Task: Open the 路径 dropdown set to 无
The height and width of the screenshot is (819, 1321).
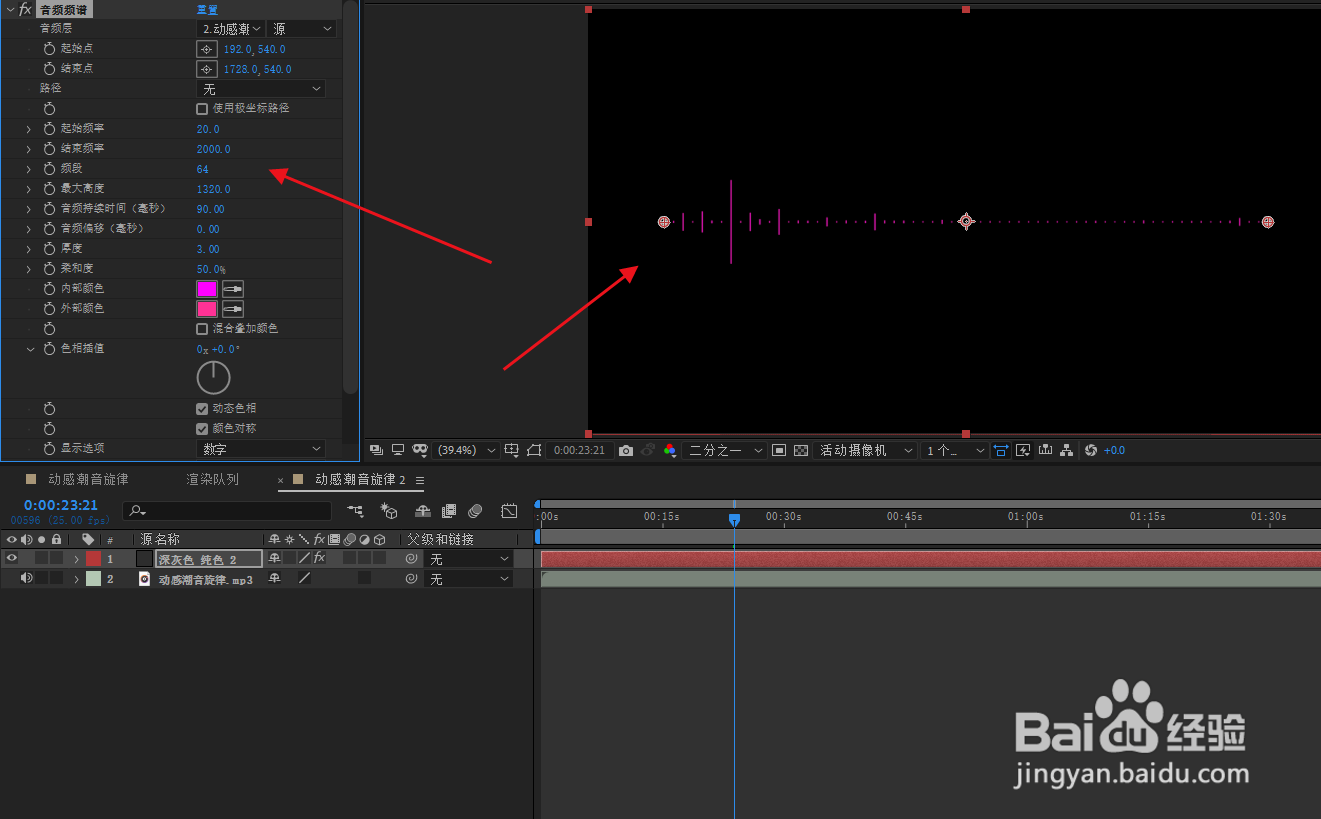Action: click(x=261, y=89)
